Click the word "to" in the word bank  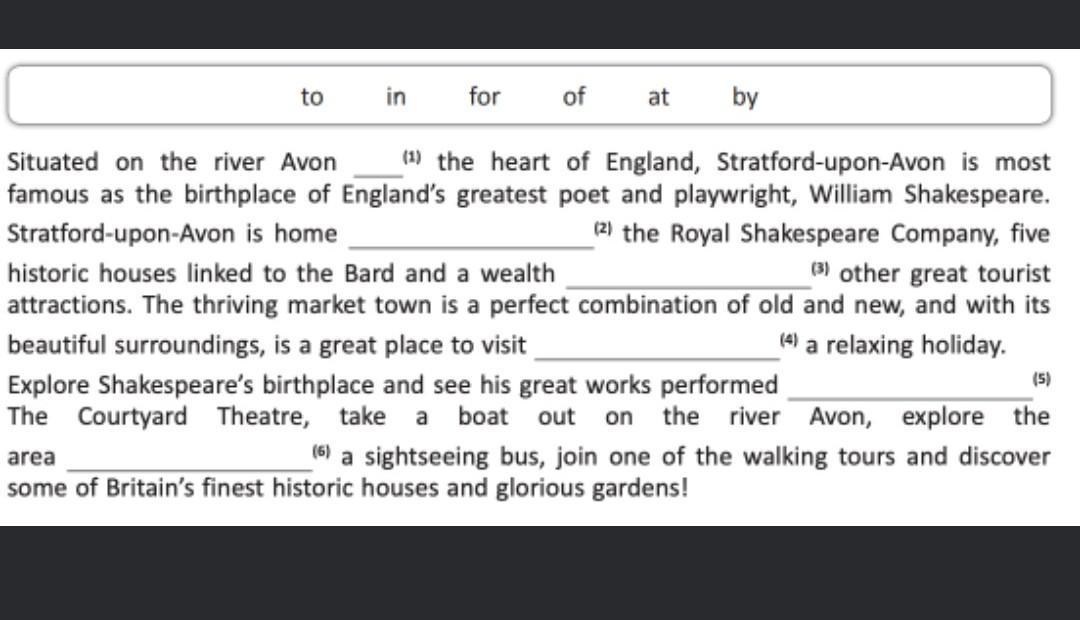(312, 97)
